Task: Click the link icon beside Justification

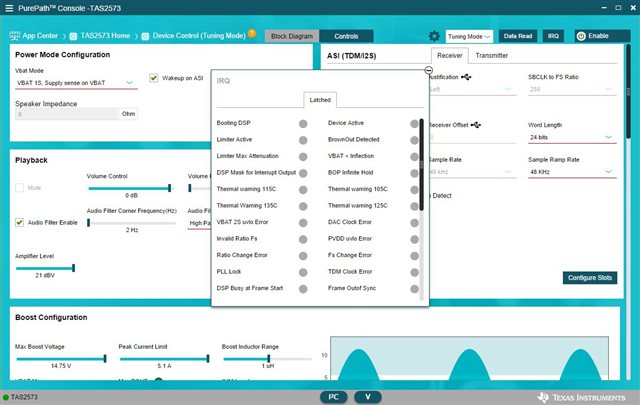Action: pos(466,77)
